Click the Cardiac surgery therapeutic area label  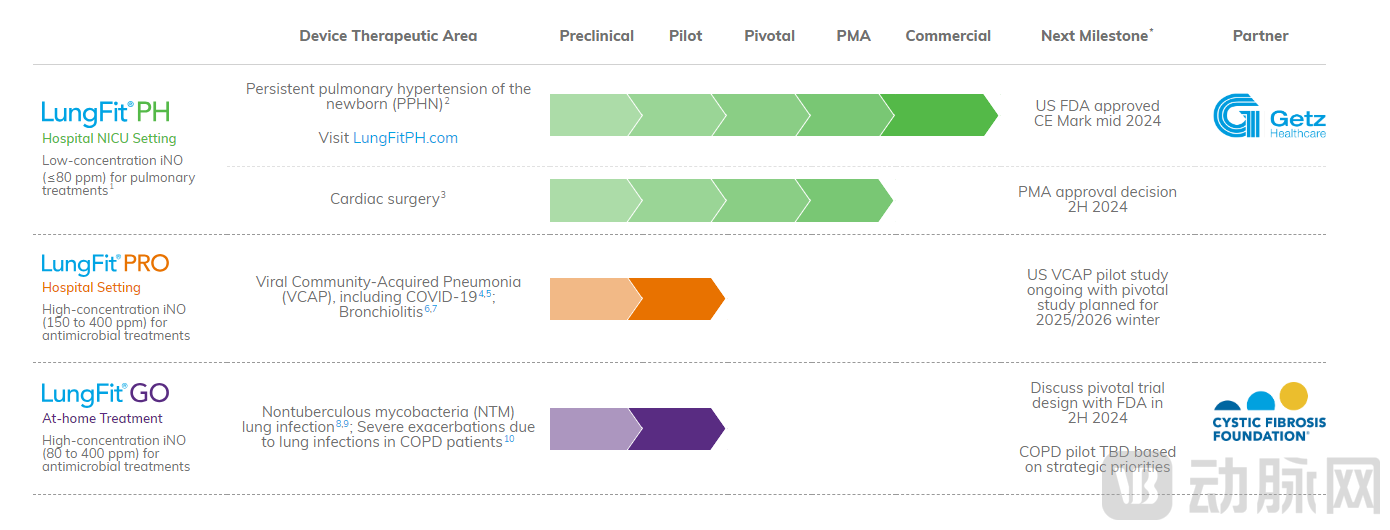pos(387,199)
